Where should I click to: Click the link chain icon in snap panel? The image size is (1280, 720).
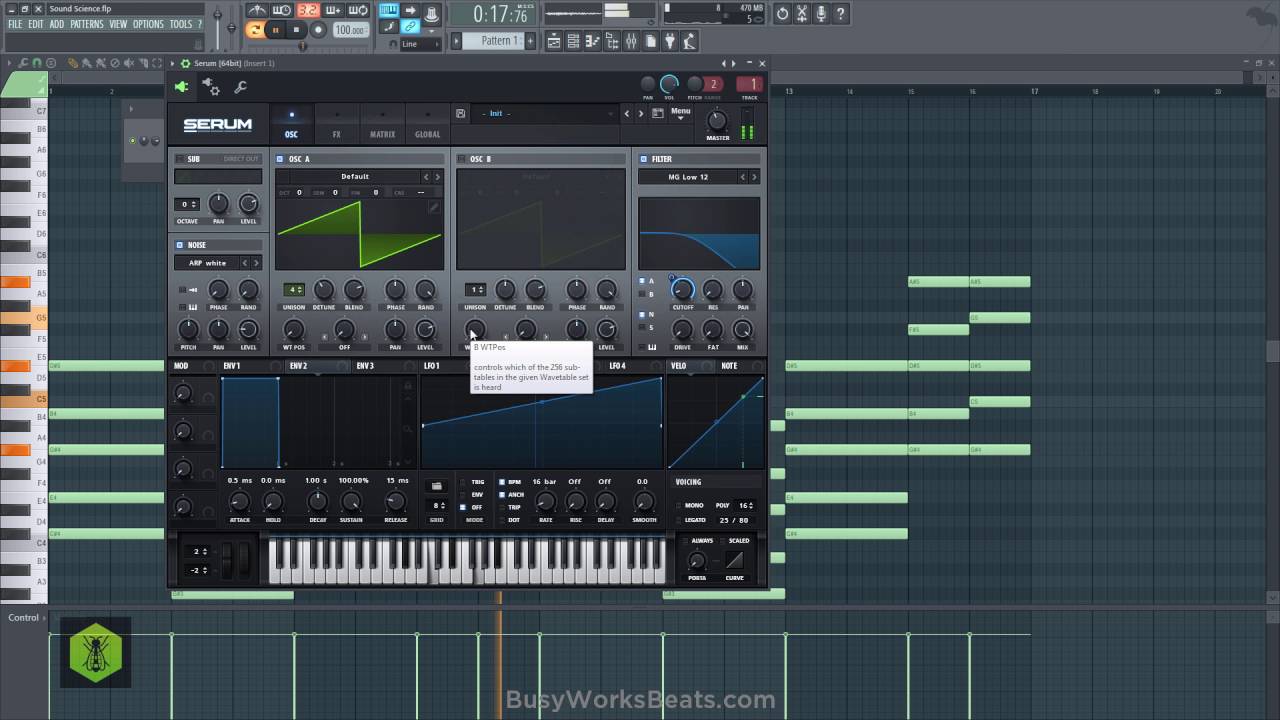pos(409,28)
